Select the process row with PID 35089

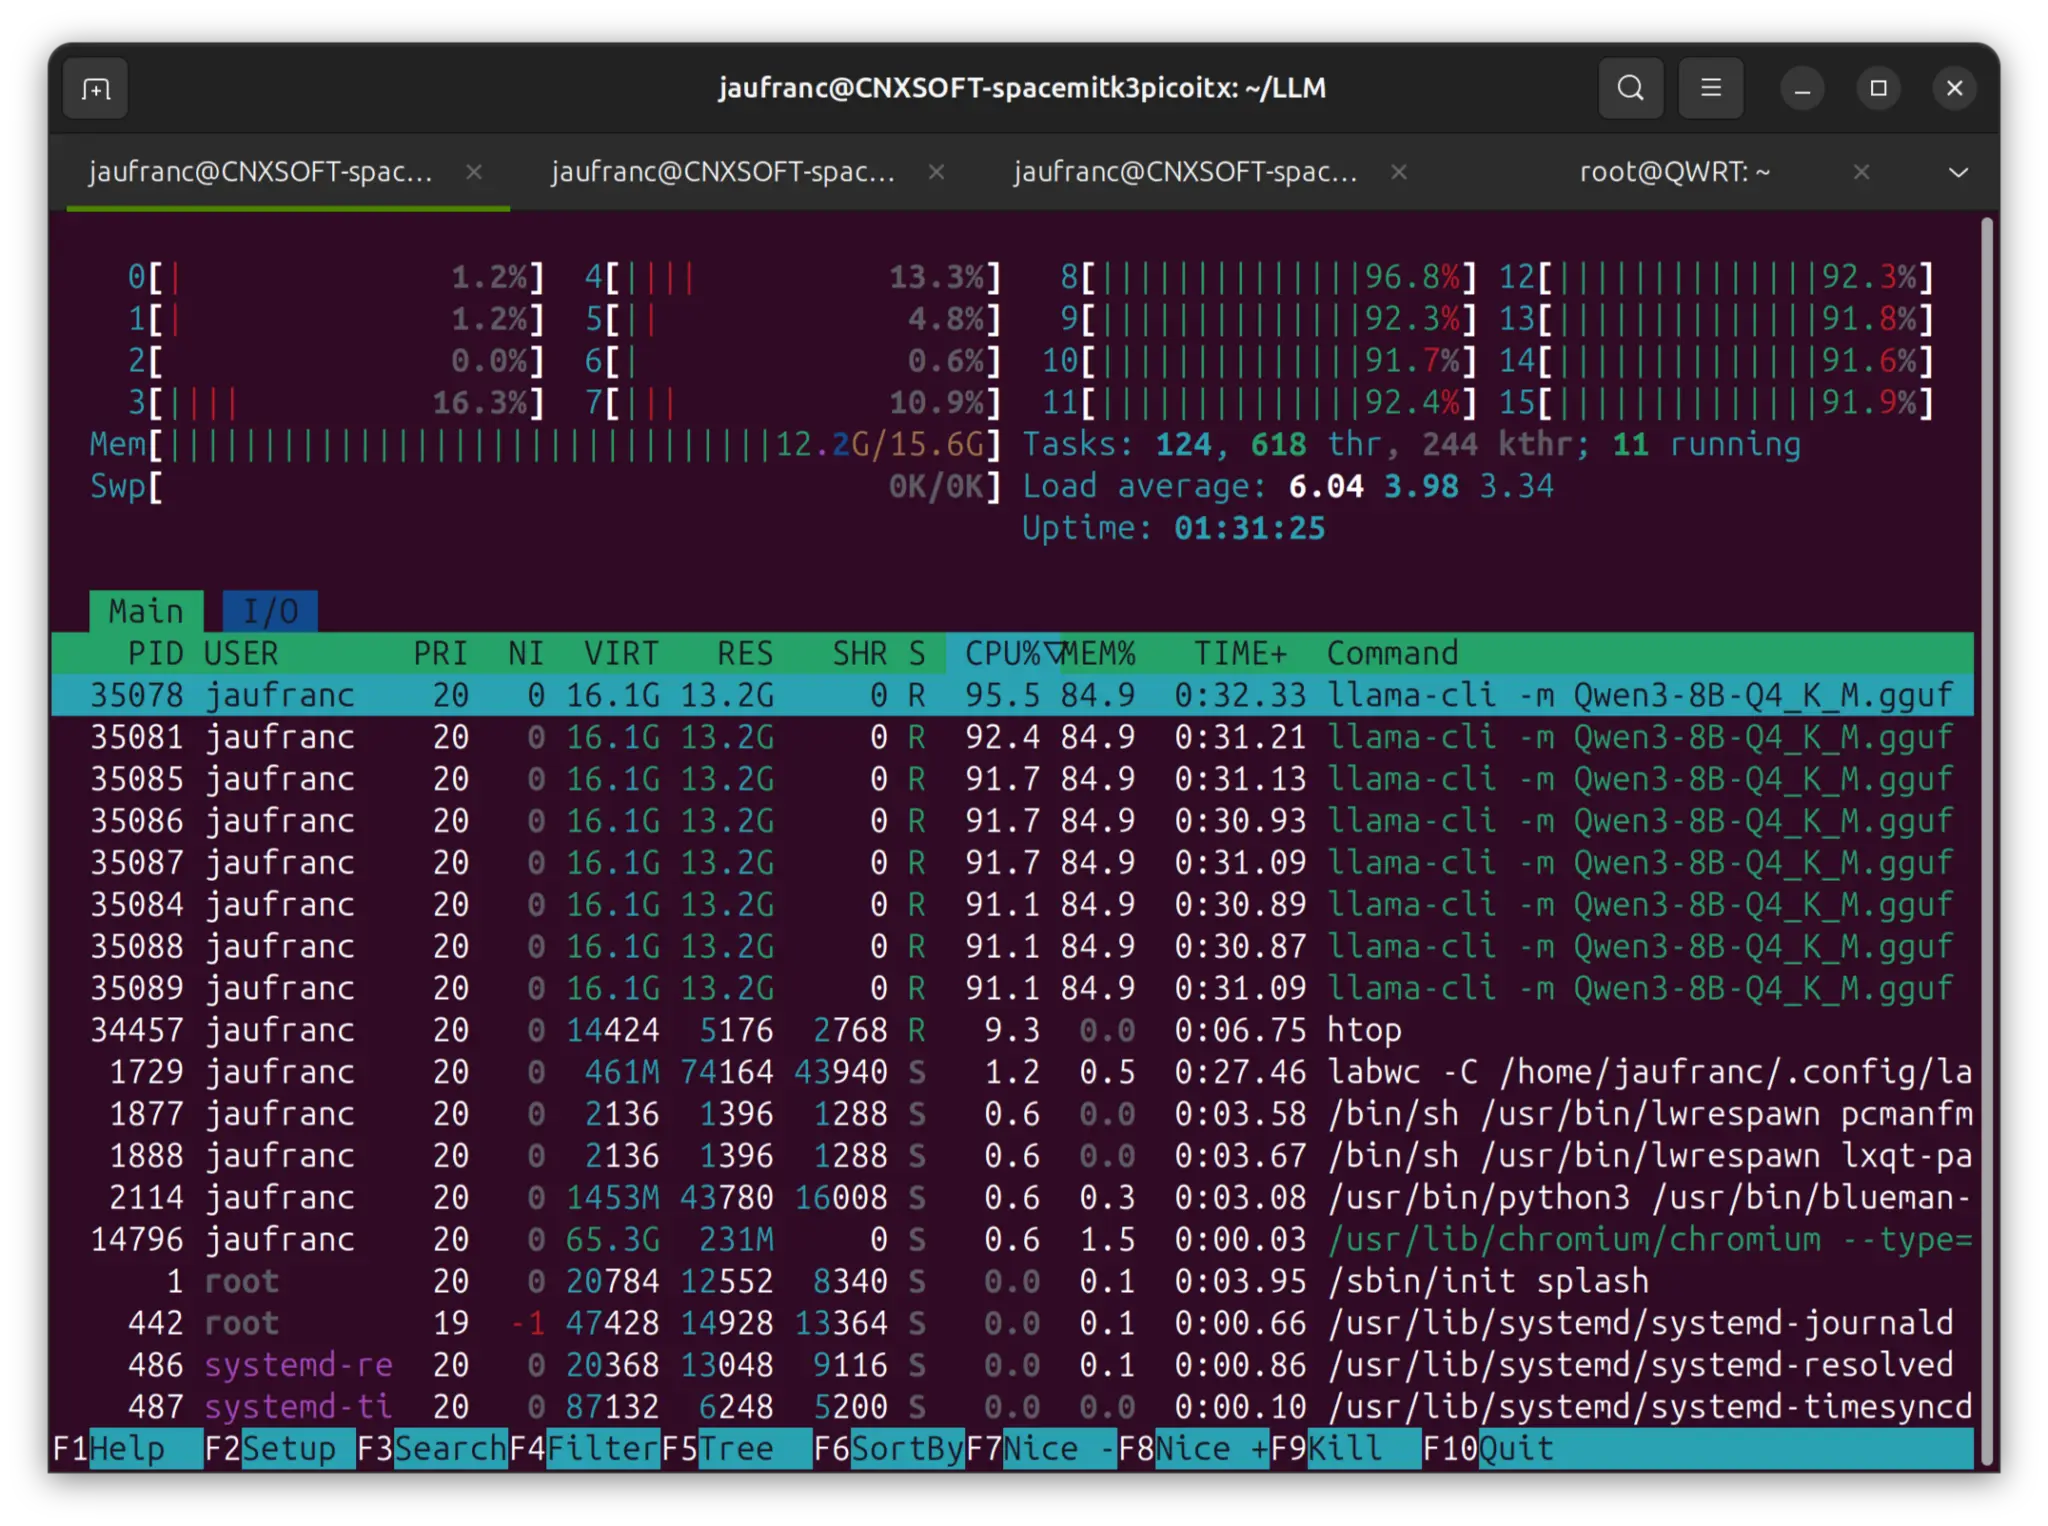pos(1012,988)
